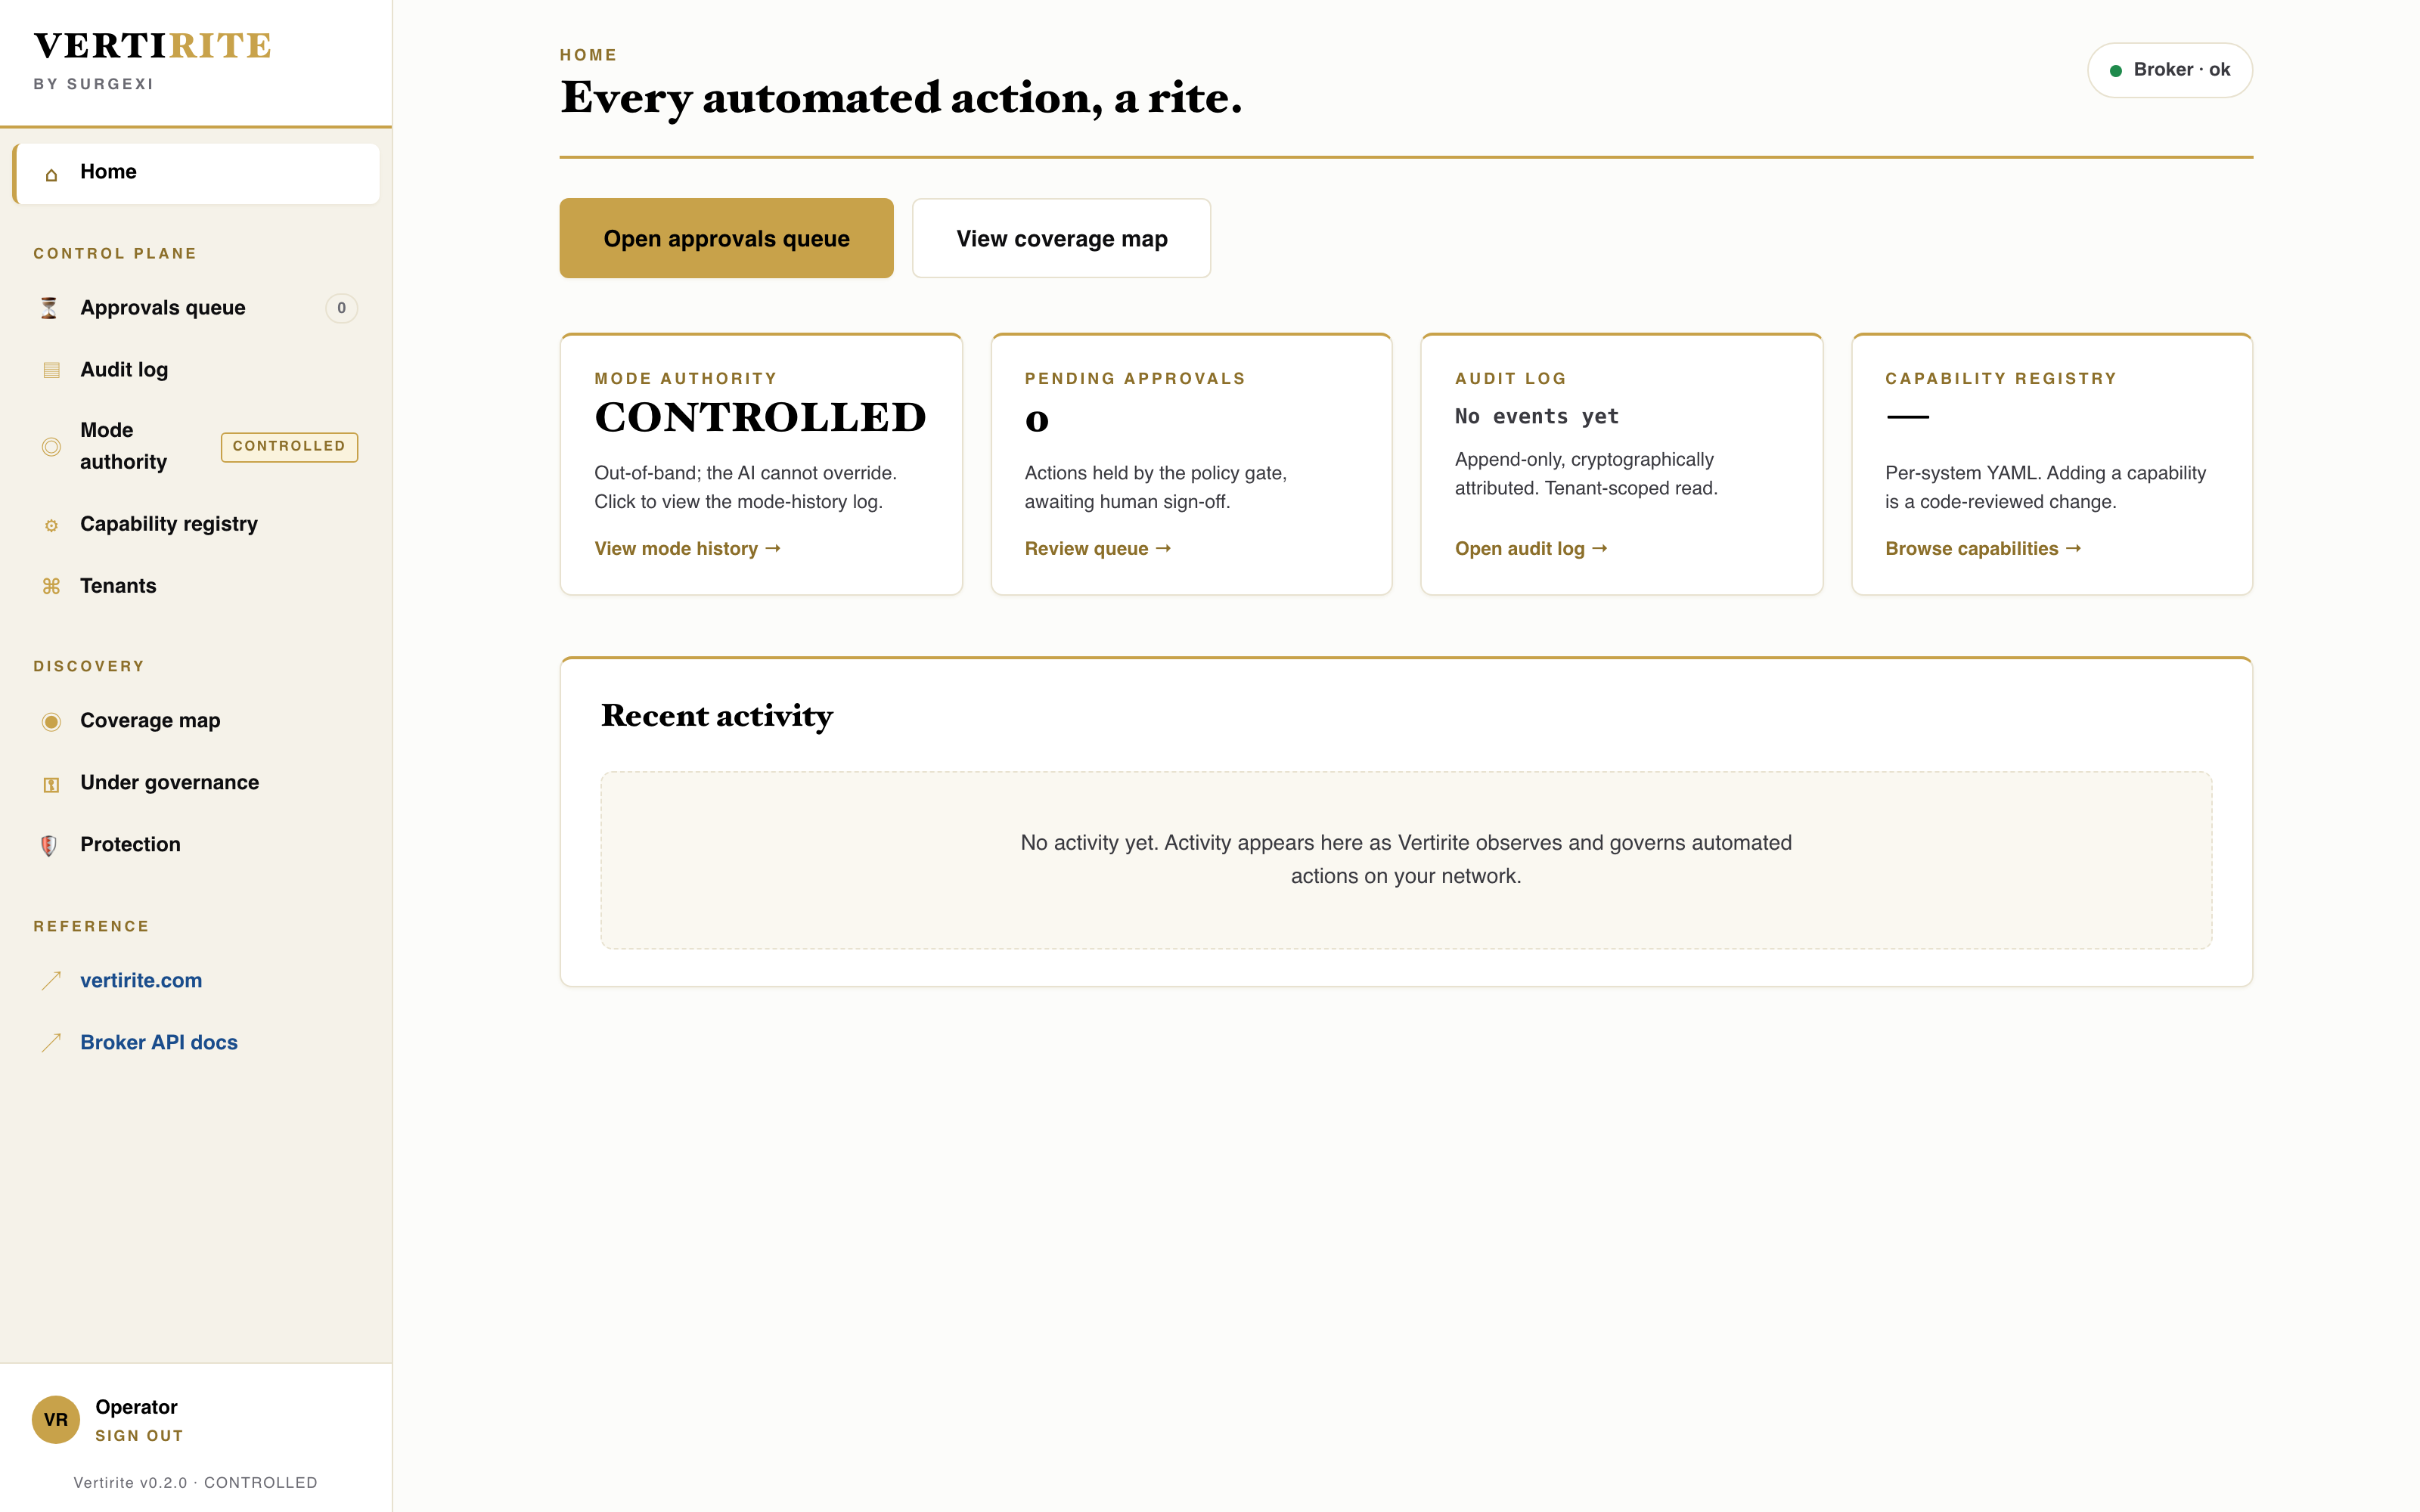Click the Tenants command-symbol icon
Image resolution: width=2420 pixels, height=1512 pixels.
click(51, 586)
